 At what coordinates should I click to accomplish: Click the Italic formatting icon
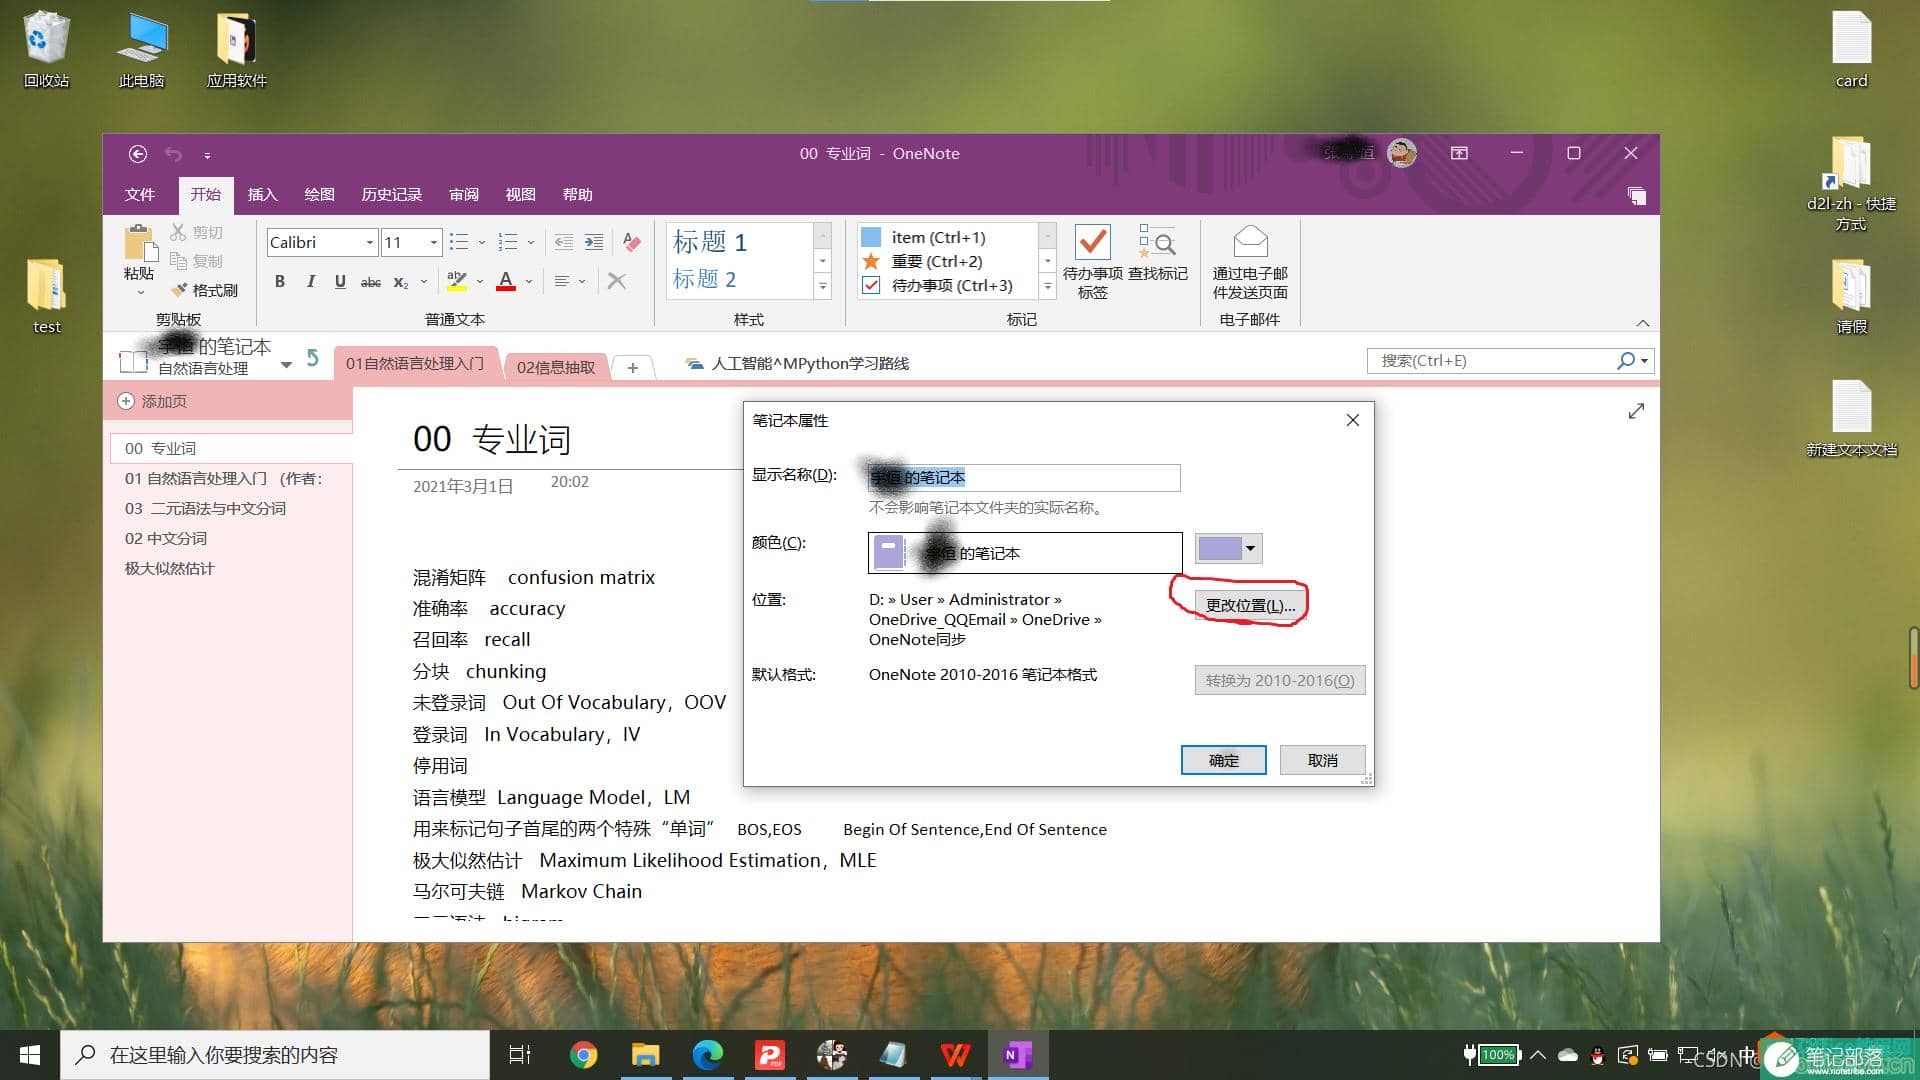click(x=309, y=281)
